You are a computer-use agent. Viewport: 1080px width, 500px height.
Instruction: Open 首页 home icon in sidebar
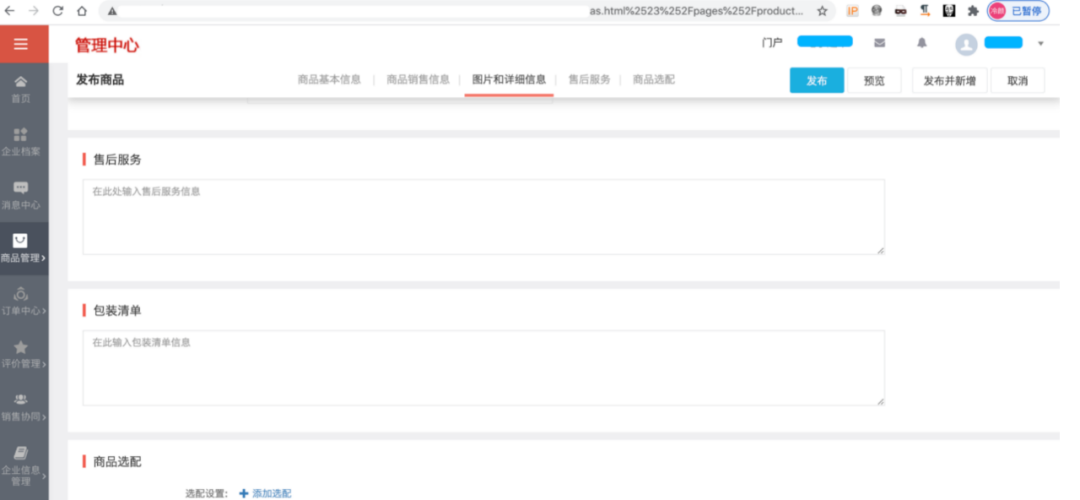(21, 82)
